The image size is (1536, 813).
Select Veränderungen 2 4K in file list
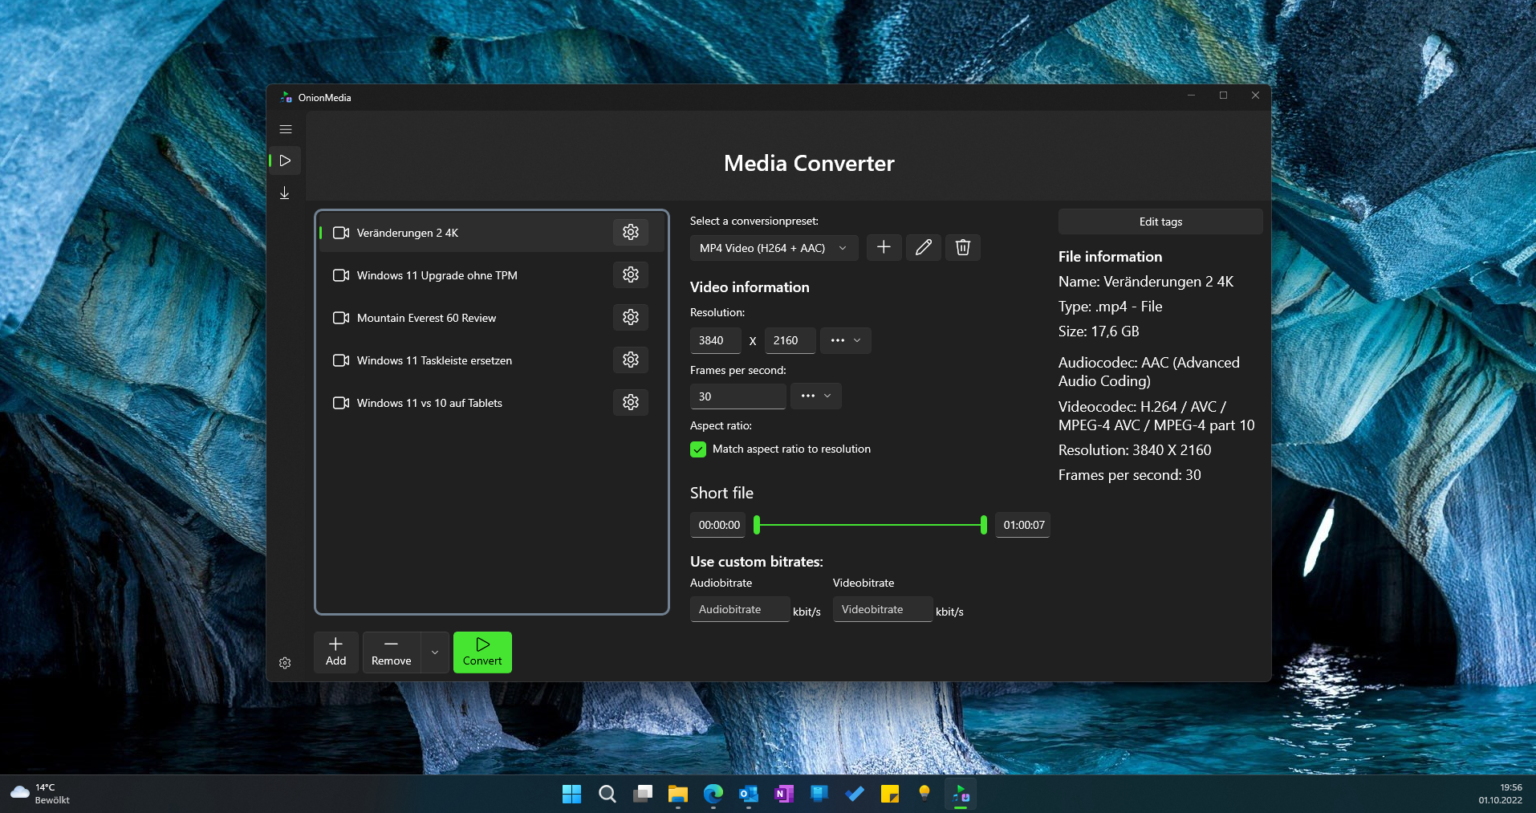pyautogui.click(x=490, y=232)
